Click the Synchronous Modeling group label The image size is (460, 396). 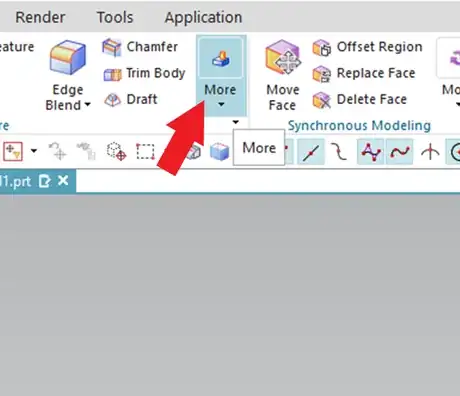click(x=359, y=126)
